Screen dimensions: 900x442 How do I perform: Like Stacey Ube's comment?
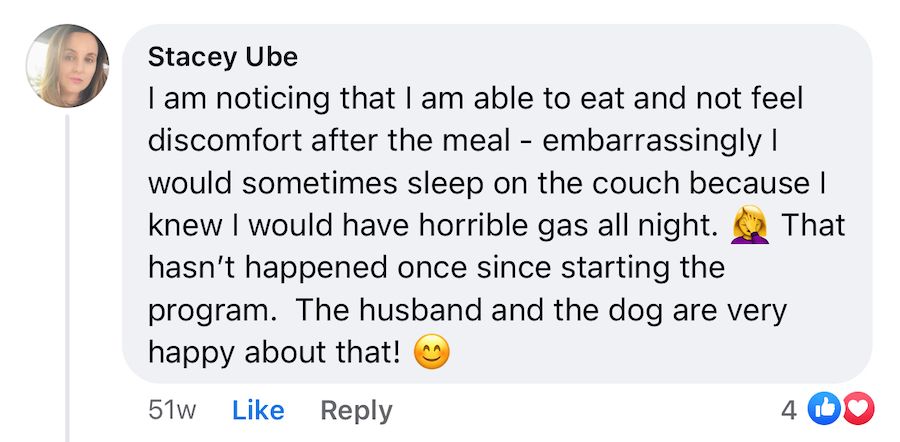(x=258, y=410)
